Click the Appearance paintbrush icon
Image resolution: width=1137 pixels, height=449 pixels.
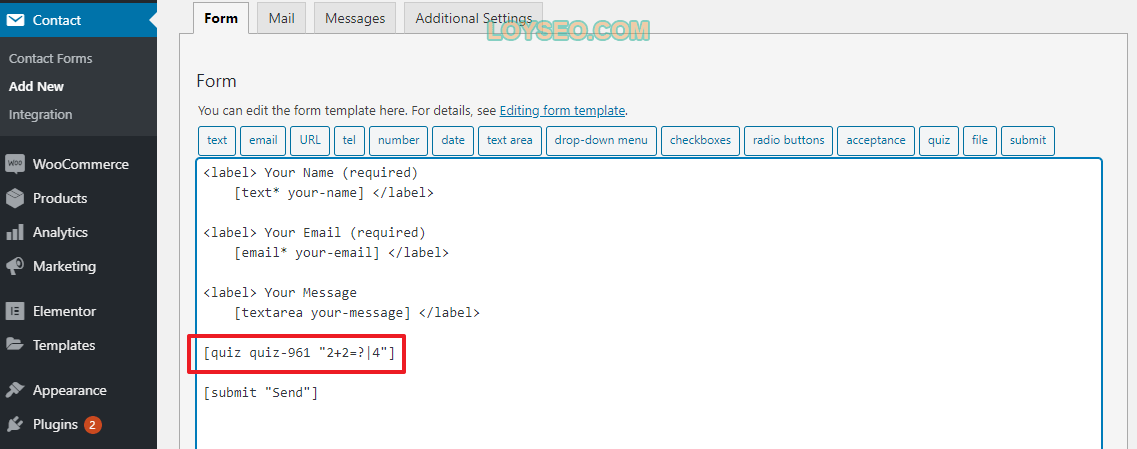15,390
